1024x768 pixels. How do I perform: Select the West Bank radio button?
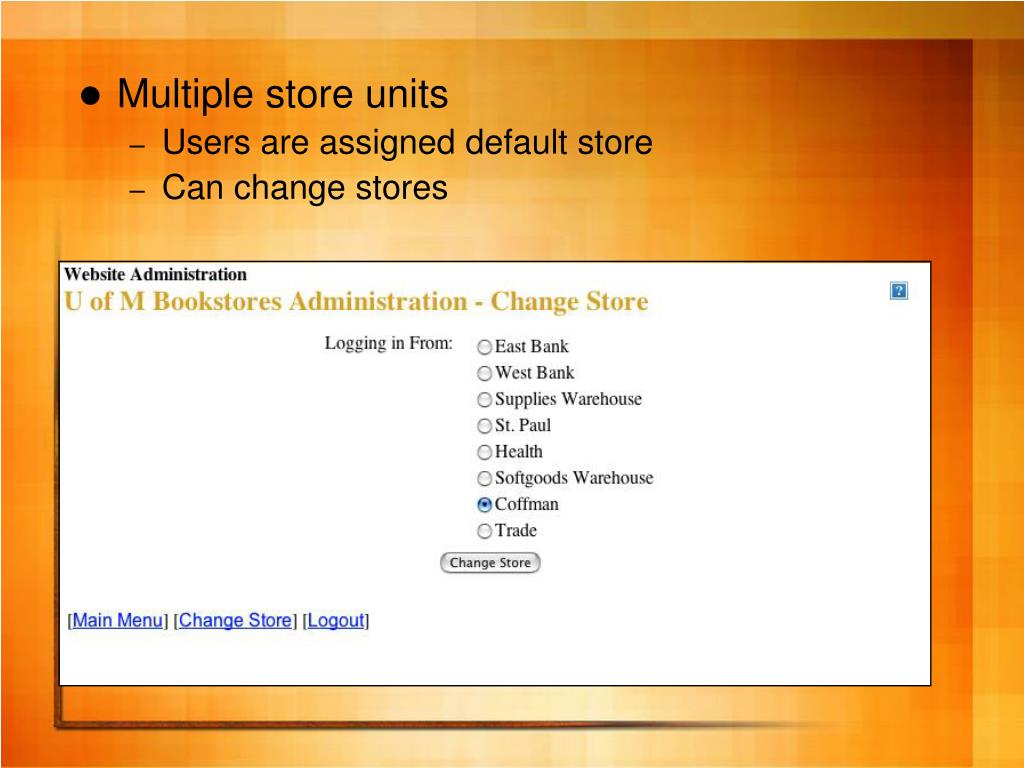pyautogui.click(x=484, y=373)
